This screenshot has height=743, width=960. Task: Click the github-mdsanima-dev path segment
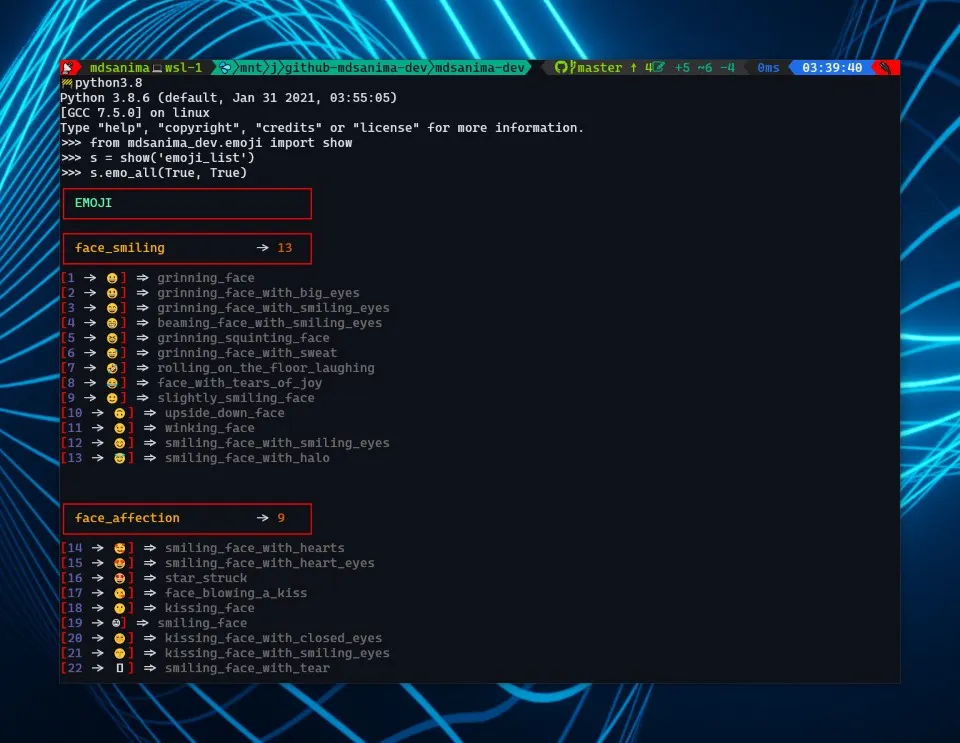click(356, 67)
